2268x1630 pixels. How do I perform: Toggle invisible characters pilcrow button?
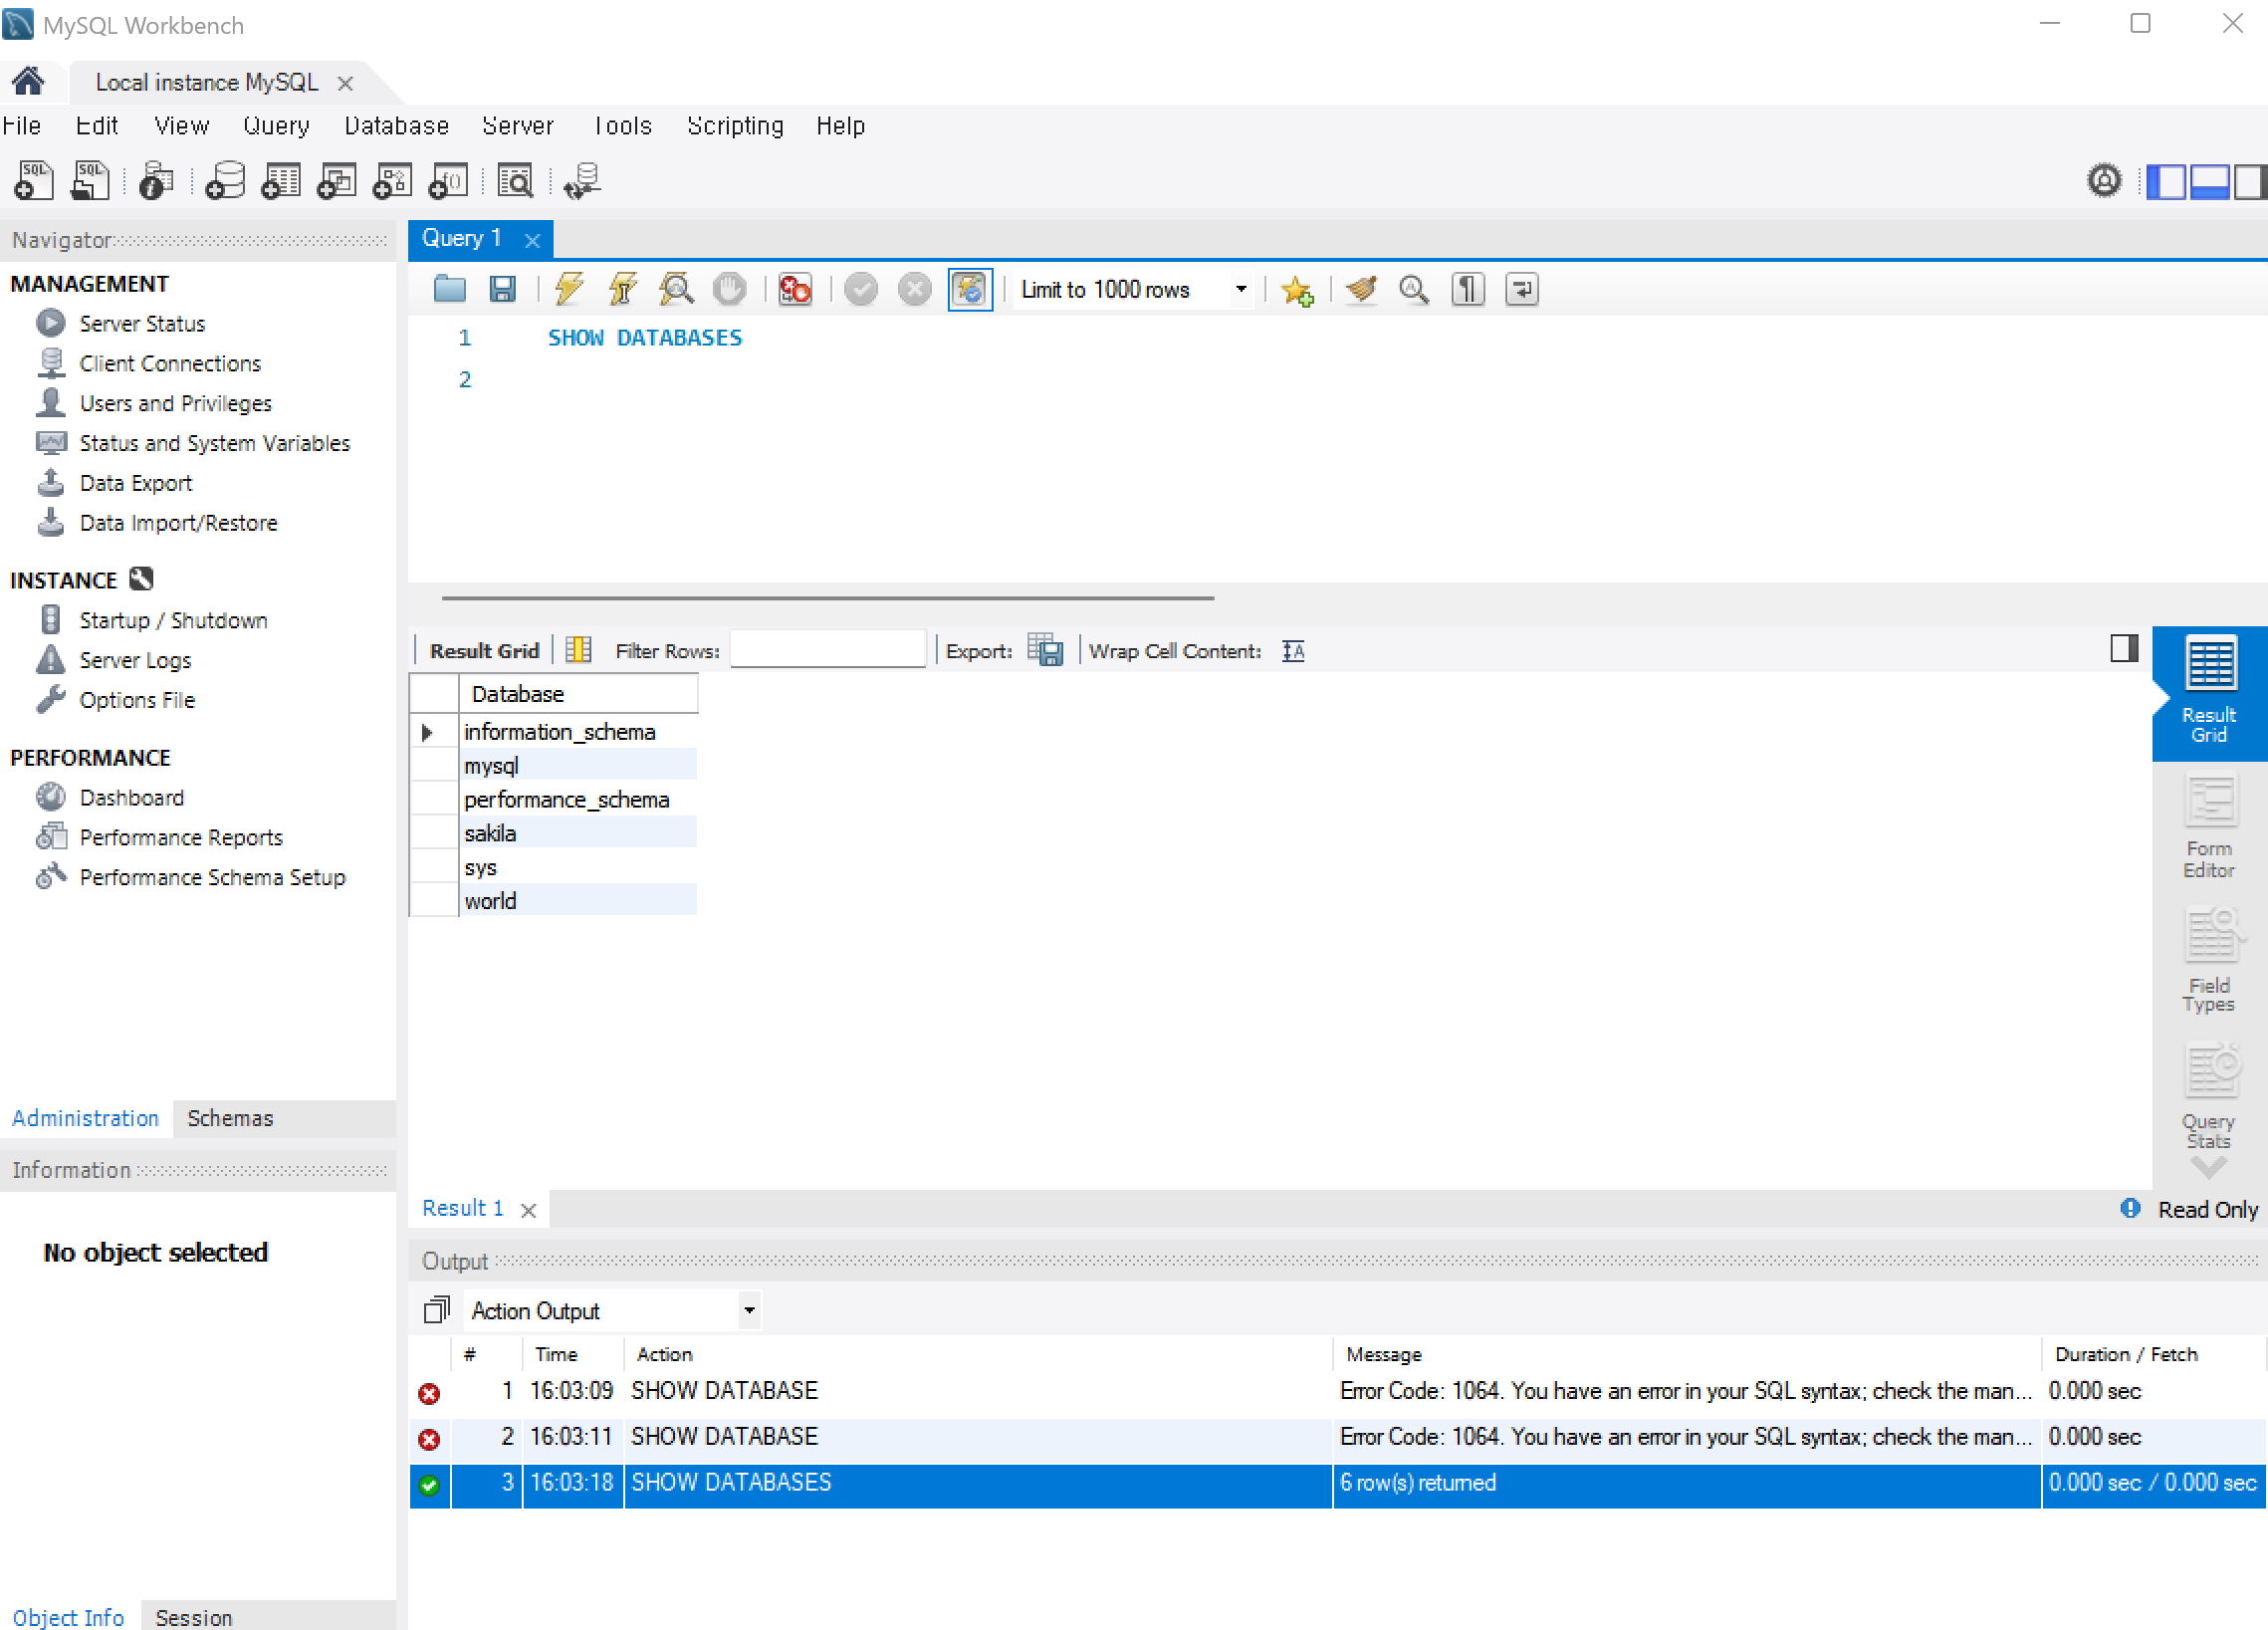point(1467,290)
